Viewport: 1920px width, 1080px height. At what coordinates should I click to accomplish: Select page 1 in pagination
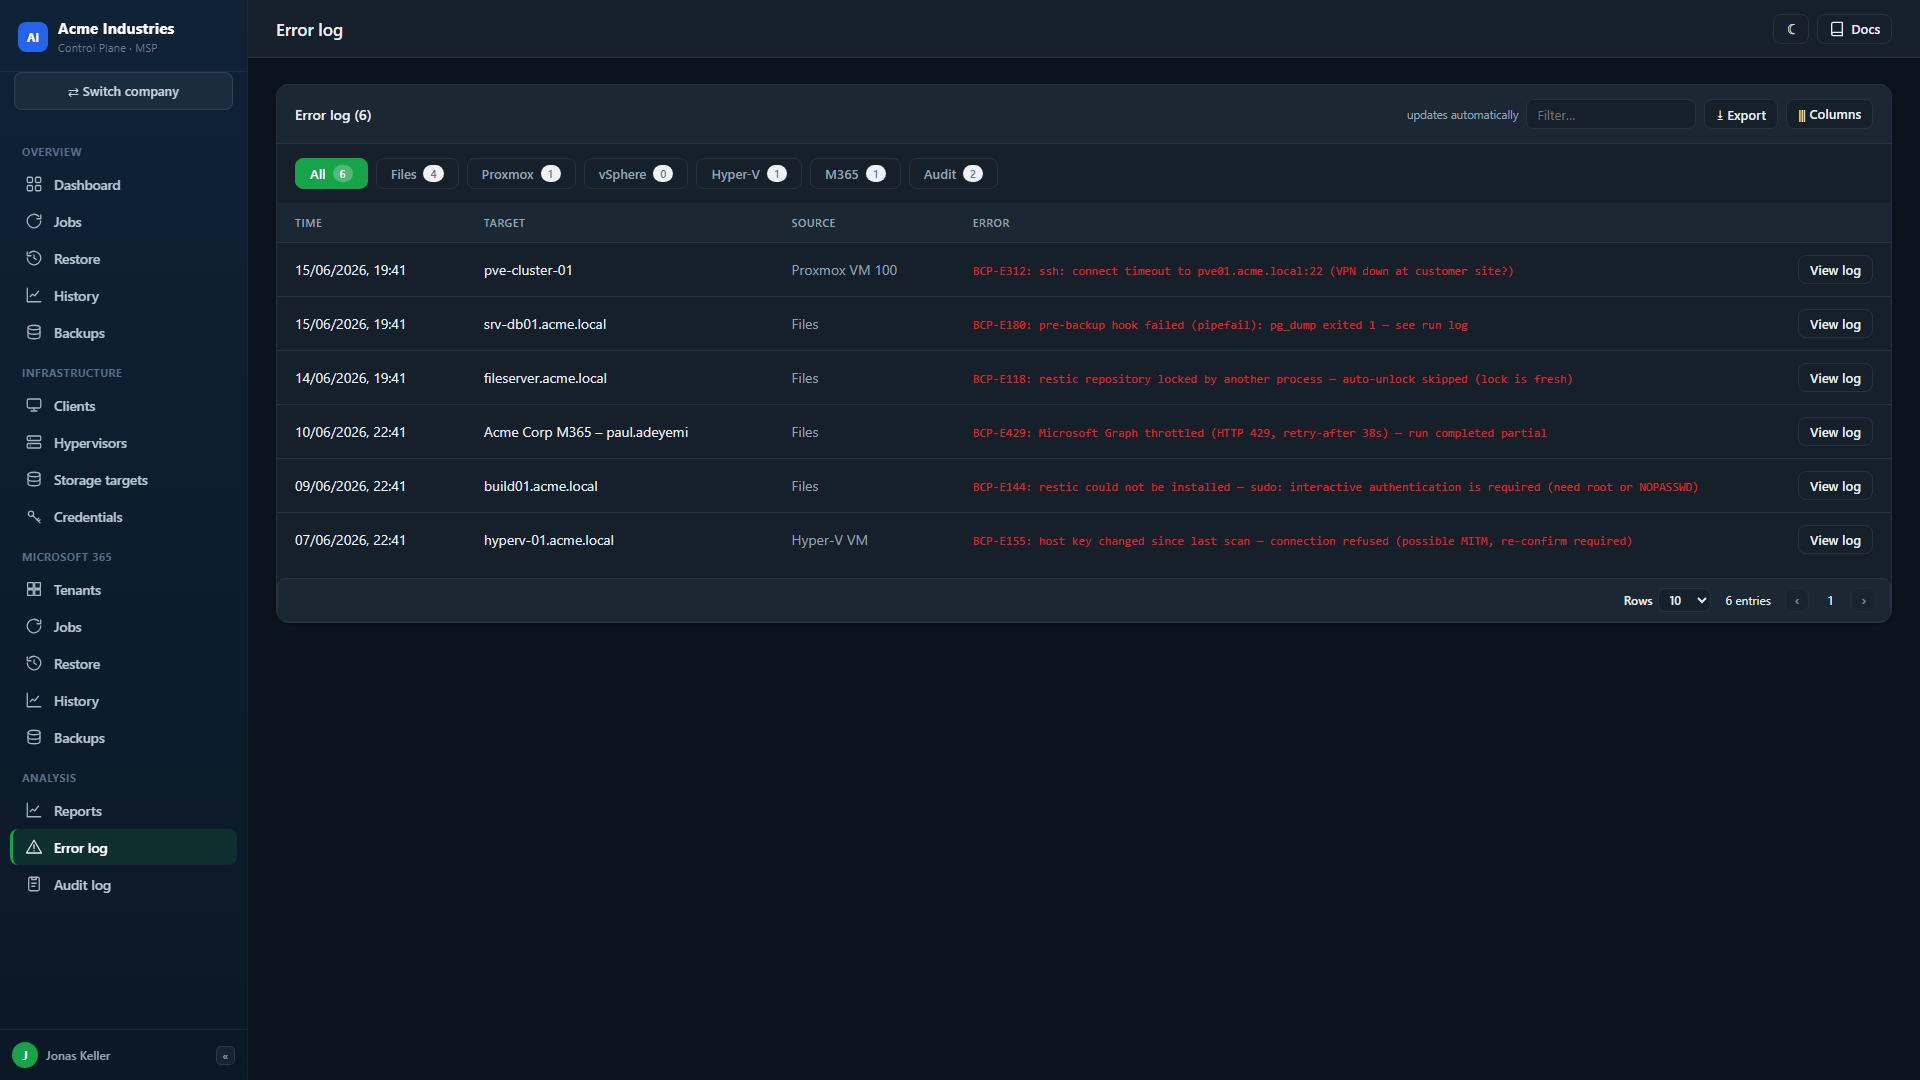[1830, 601]
